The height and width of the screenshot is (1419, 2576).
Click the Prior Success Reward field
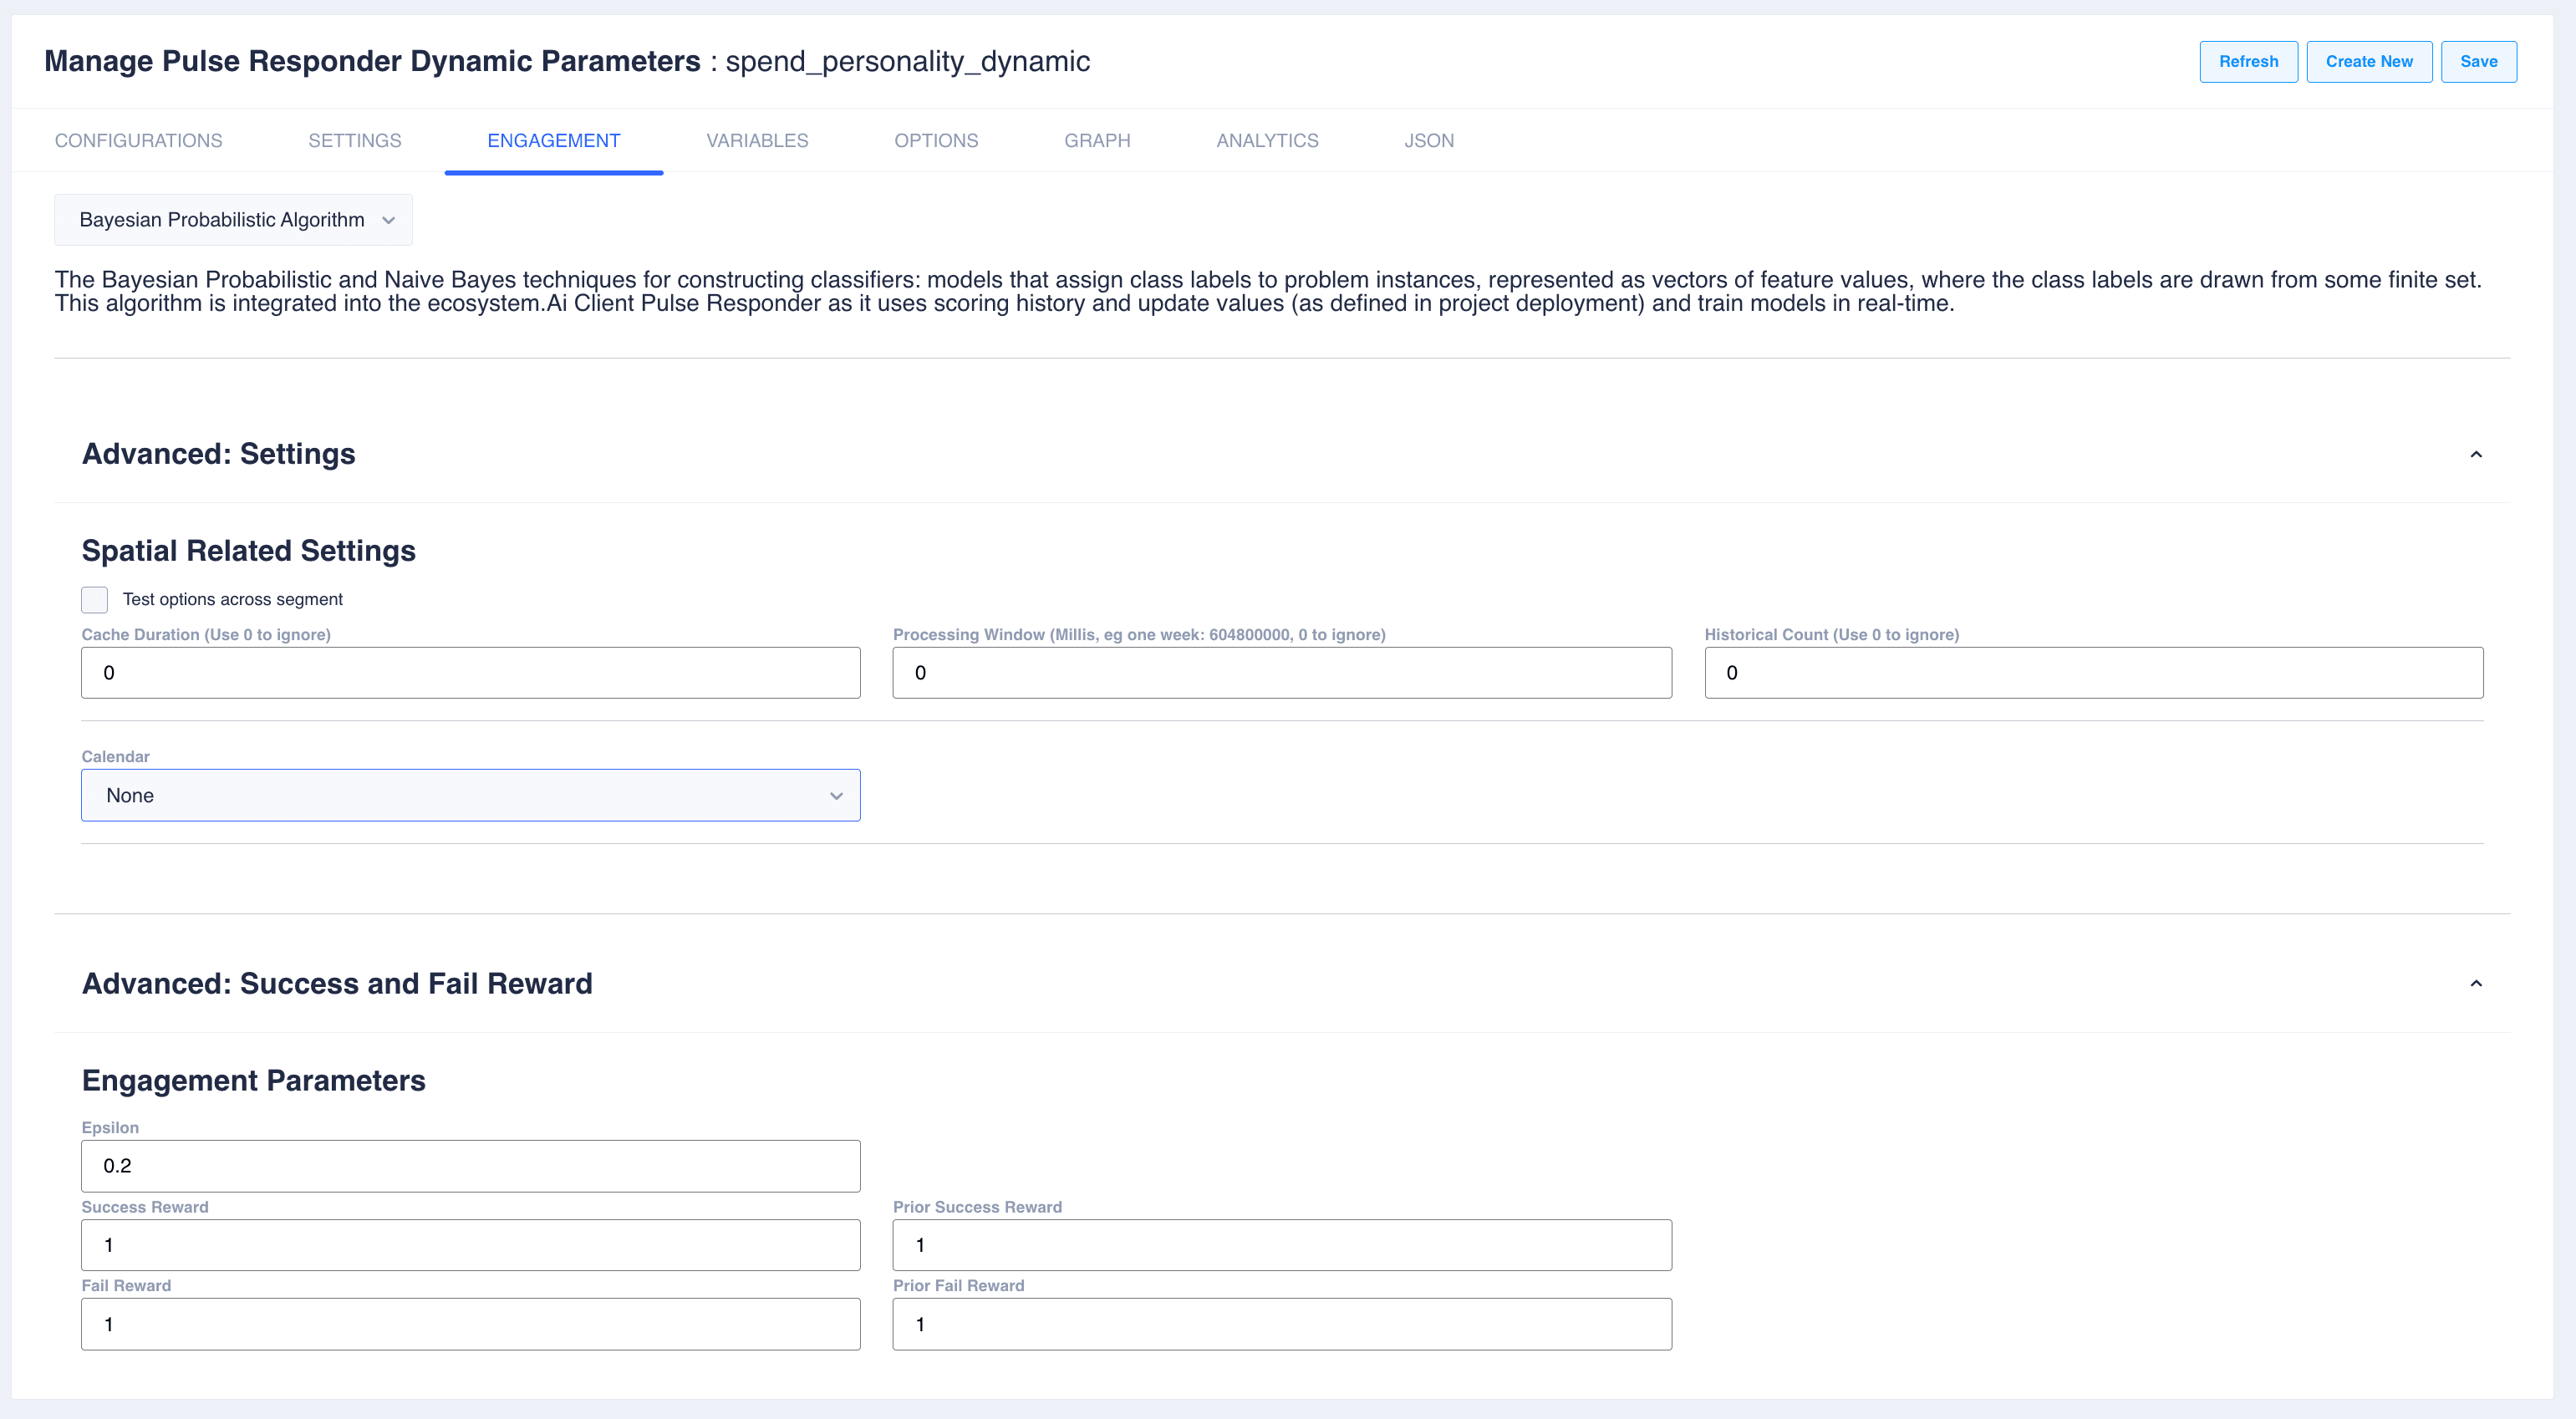click(x=1281, y=1245)
